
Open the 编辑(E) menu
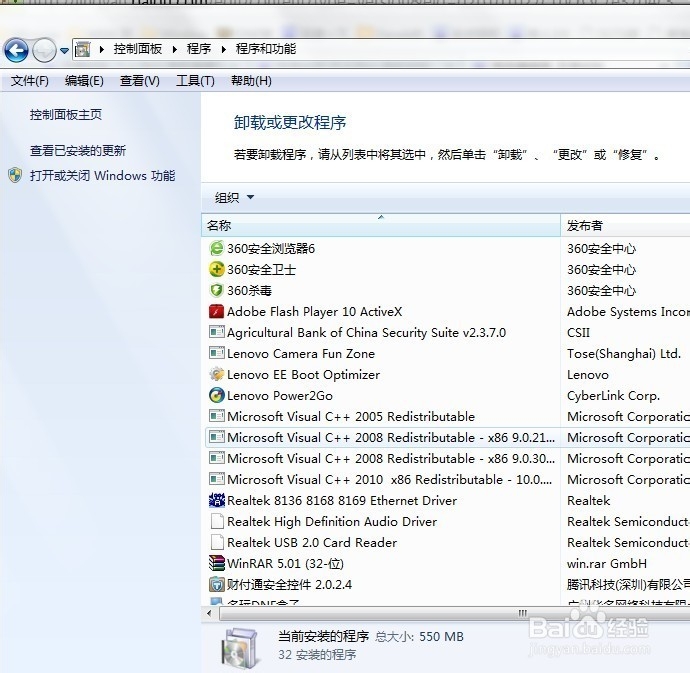[84, 81]
